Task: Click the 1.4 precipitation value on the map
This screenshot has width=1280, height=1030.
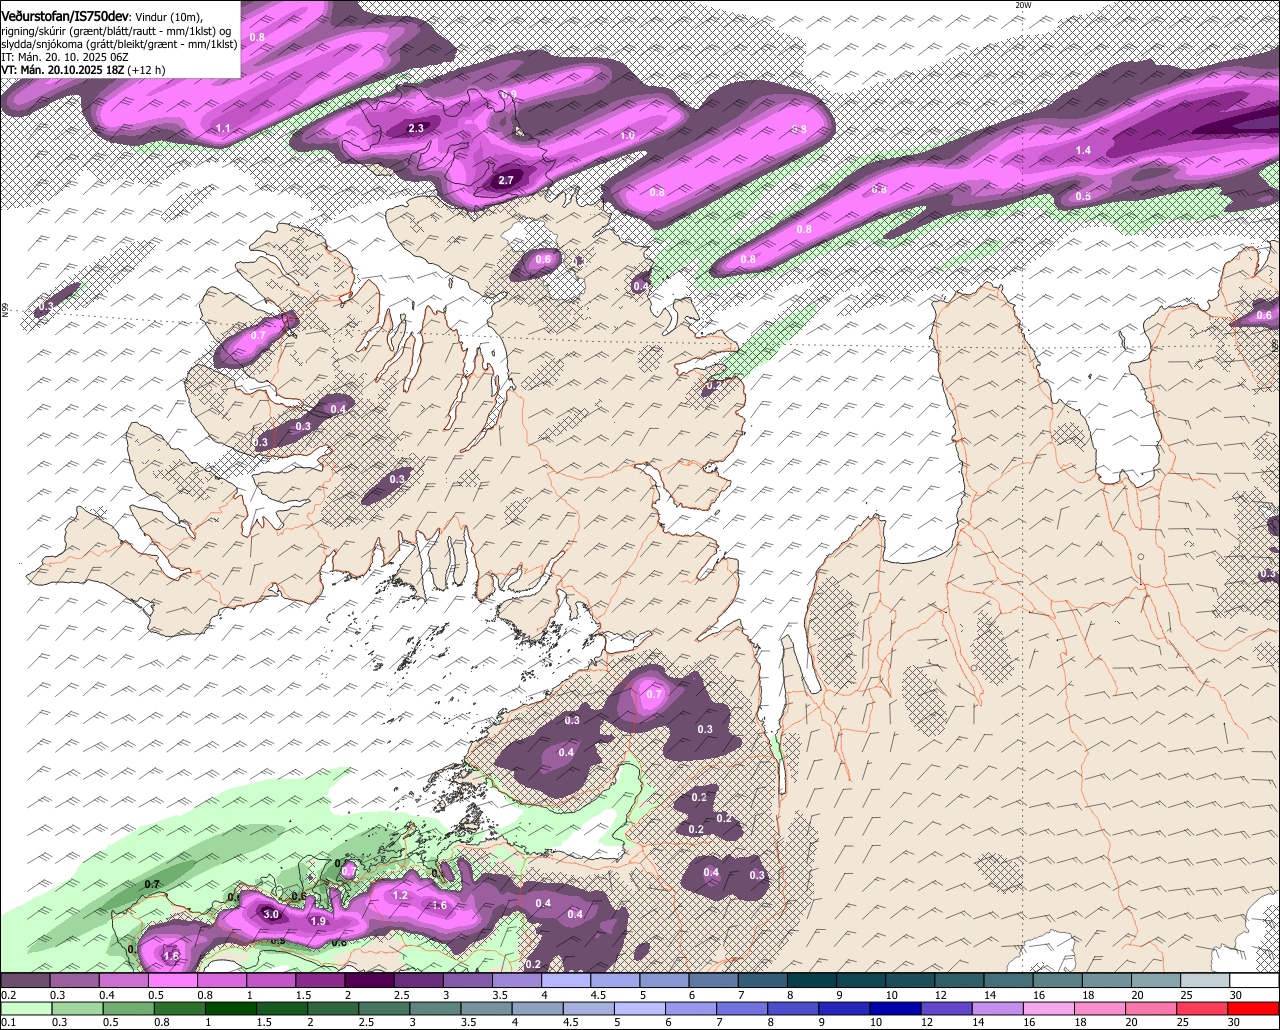Action: [x=1083, y=150]
